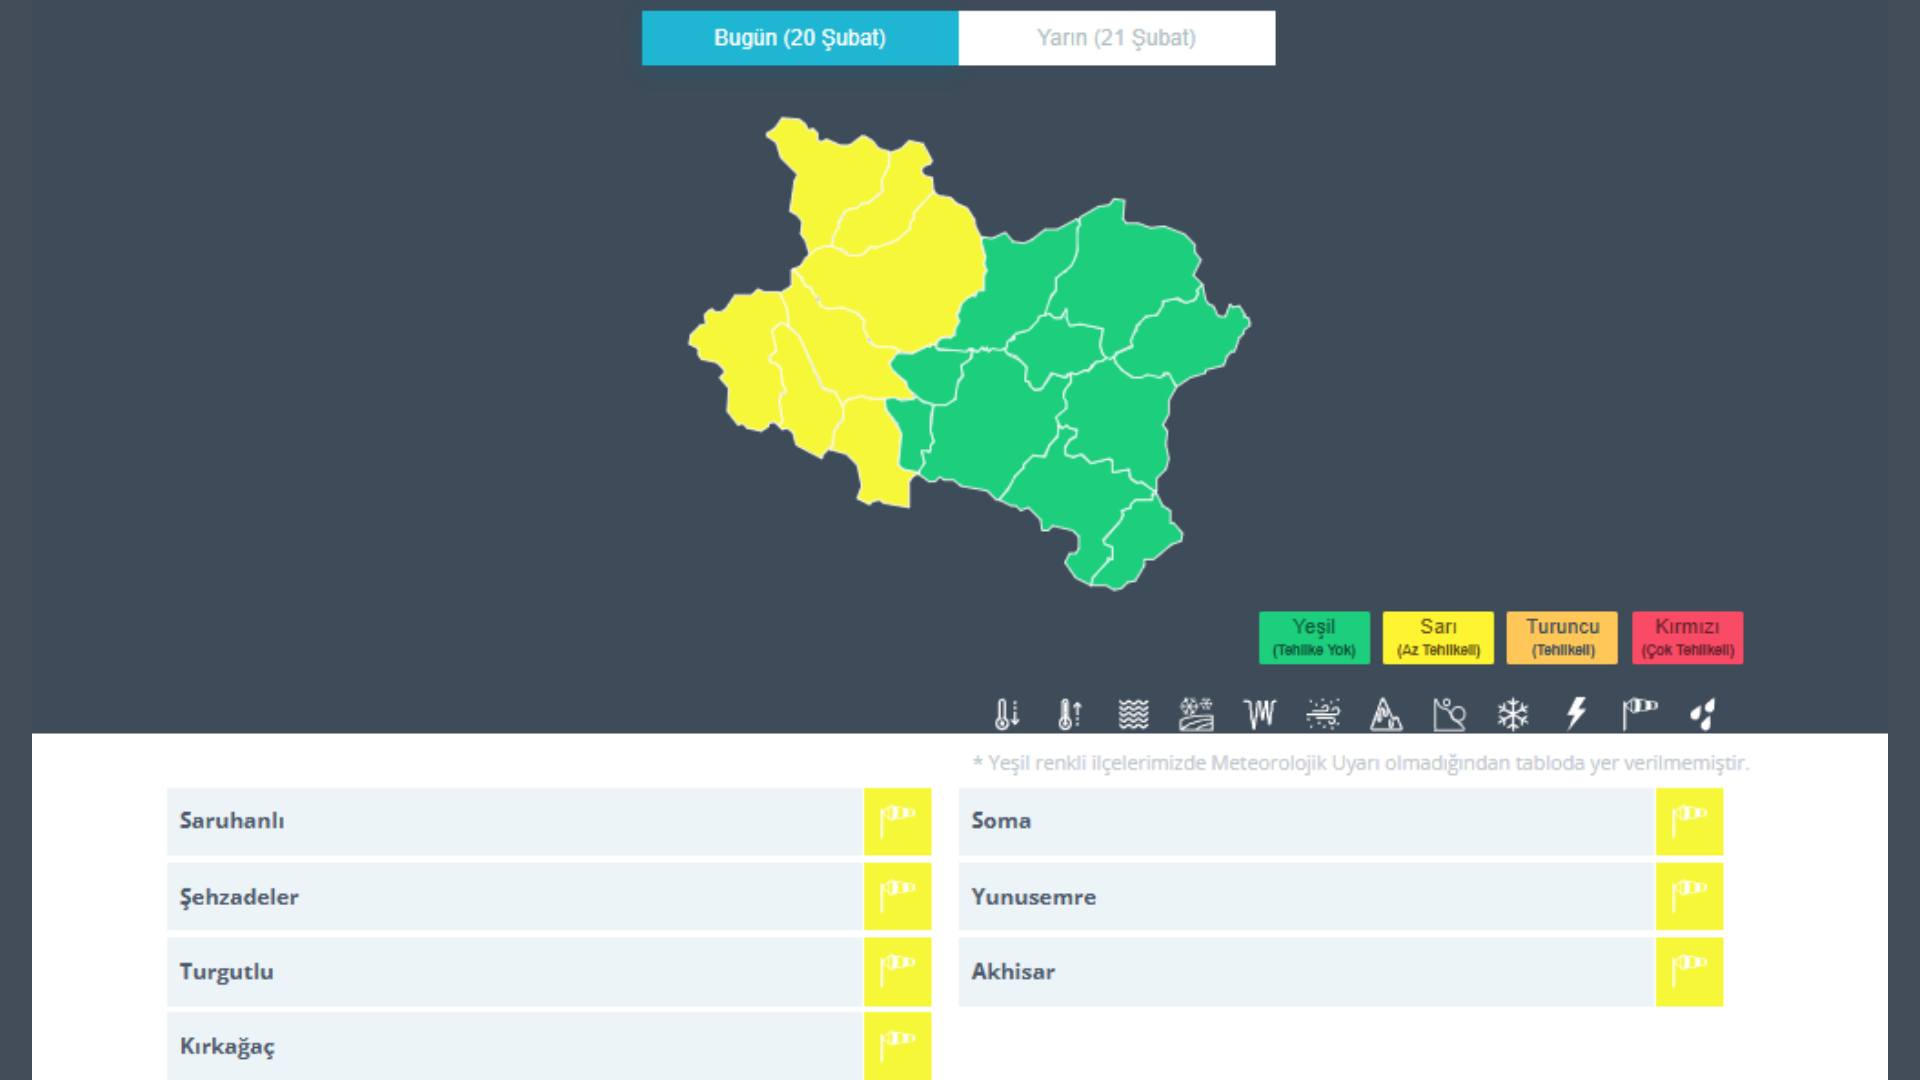Click the icicle frost icon

[1260, 714]
